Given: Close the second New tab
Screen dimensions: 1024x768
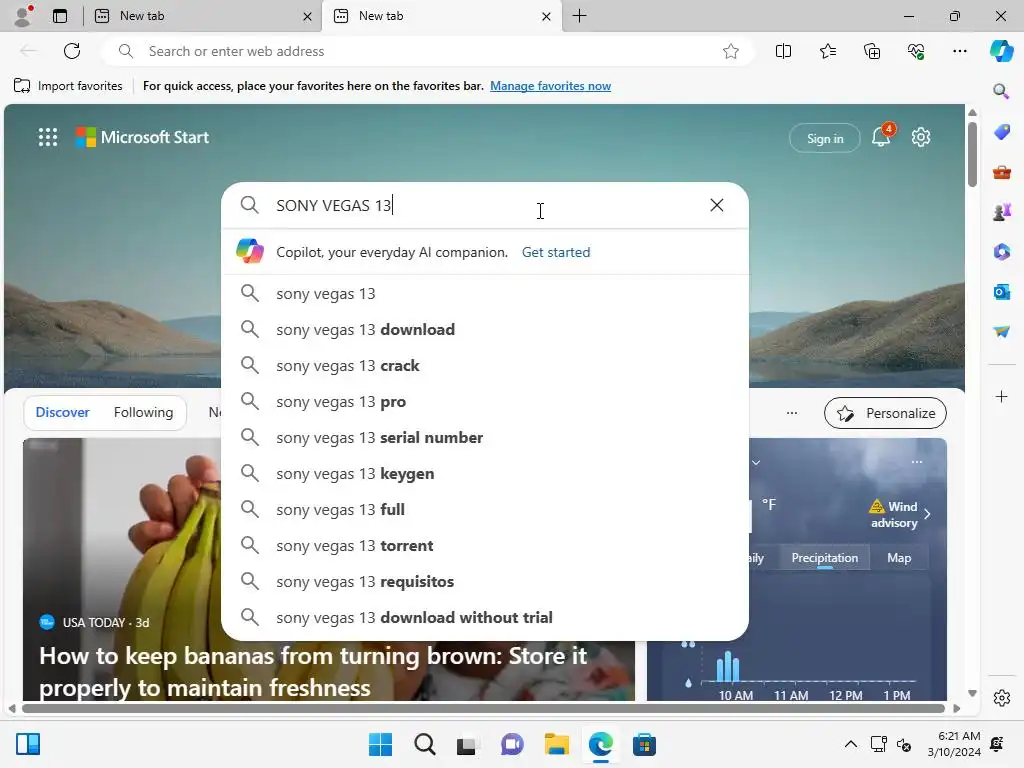Looking at the screenshot, I should [546, 16].
